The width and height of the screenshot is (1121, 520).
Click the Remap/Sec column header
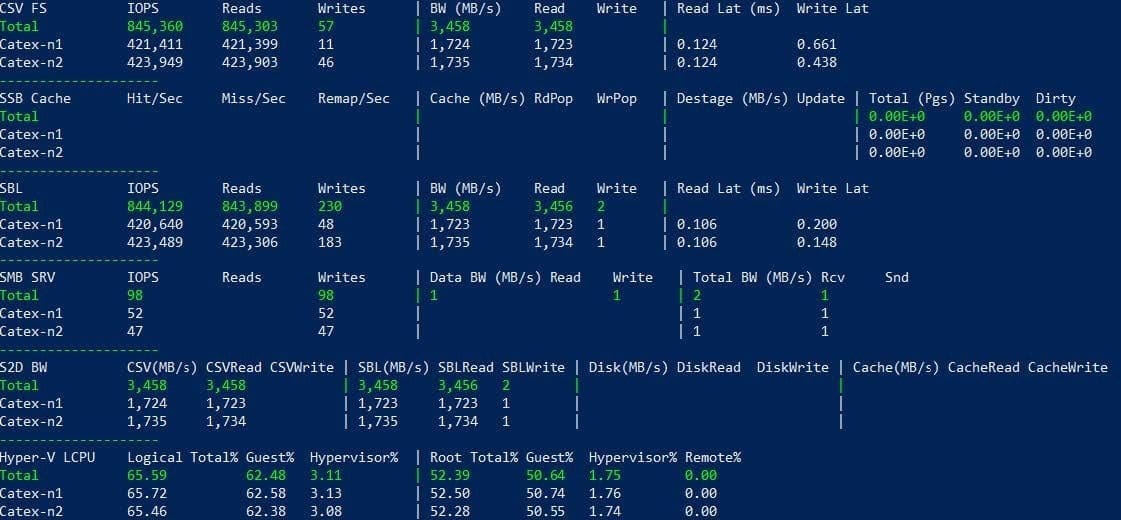[x=353, y=99]
